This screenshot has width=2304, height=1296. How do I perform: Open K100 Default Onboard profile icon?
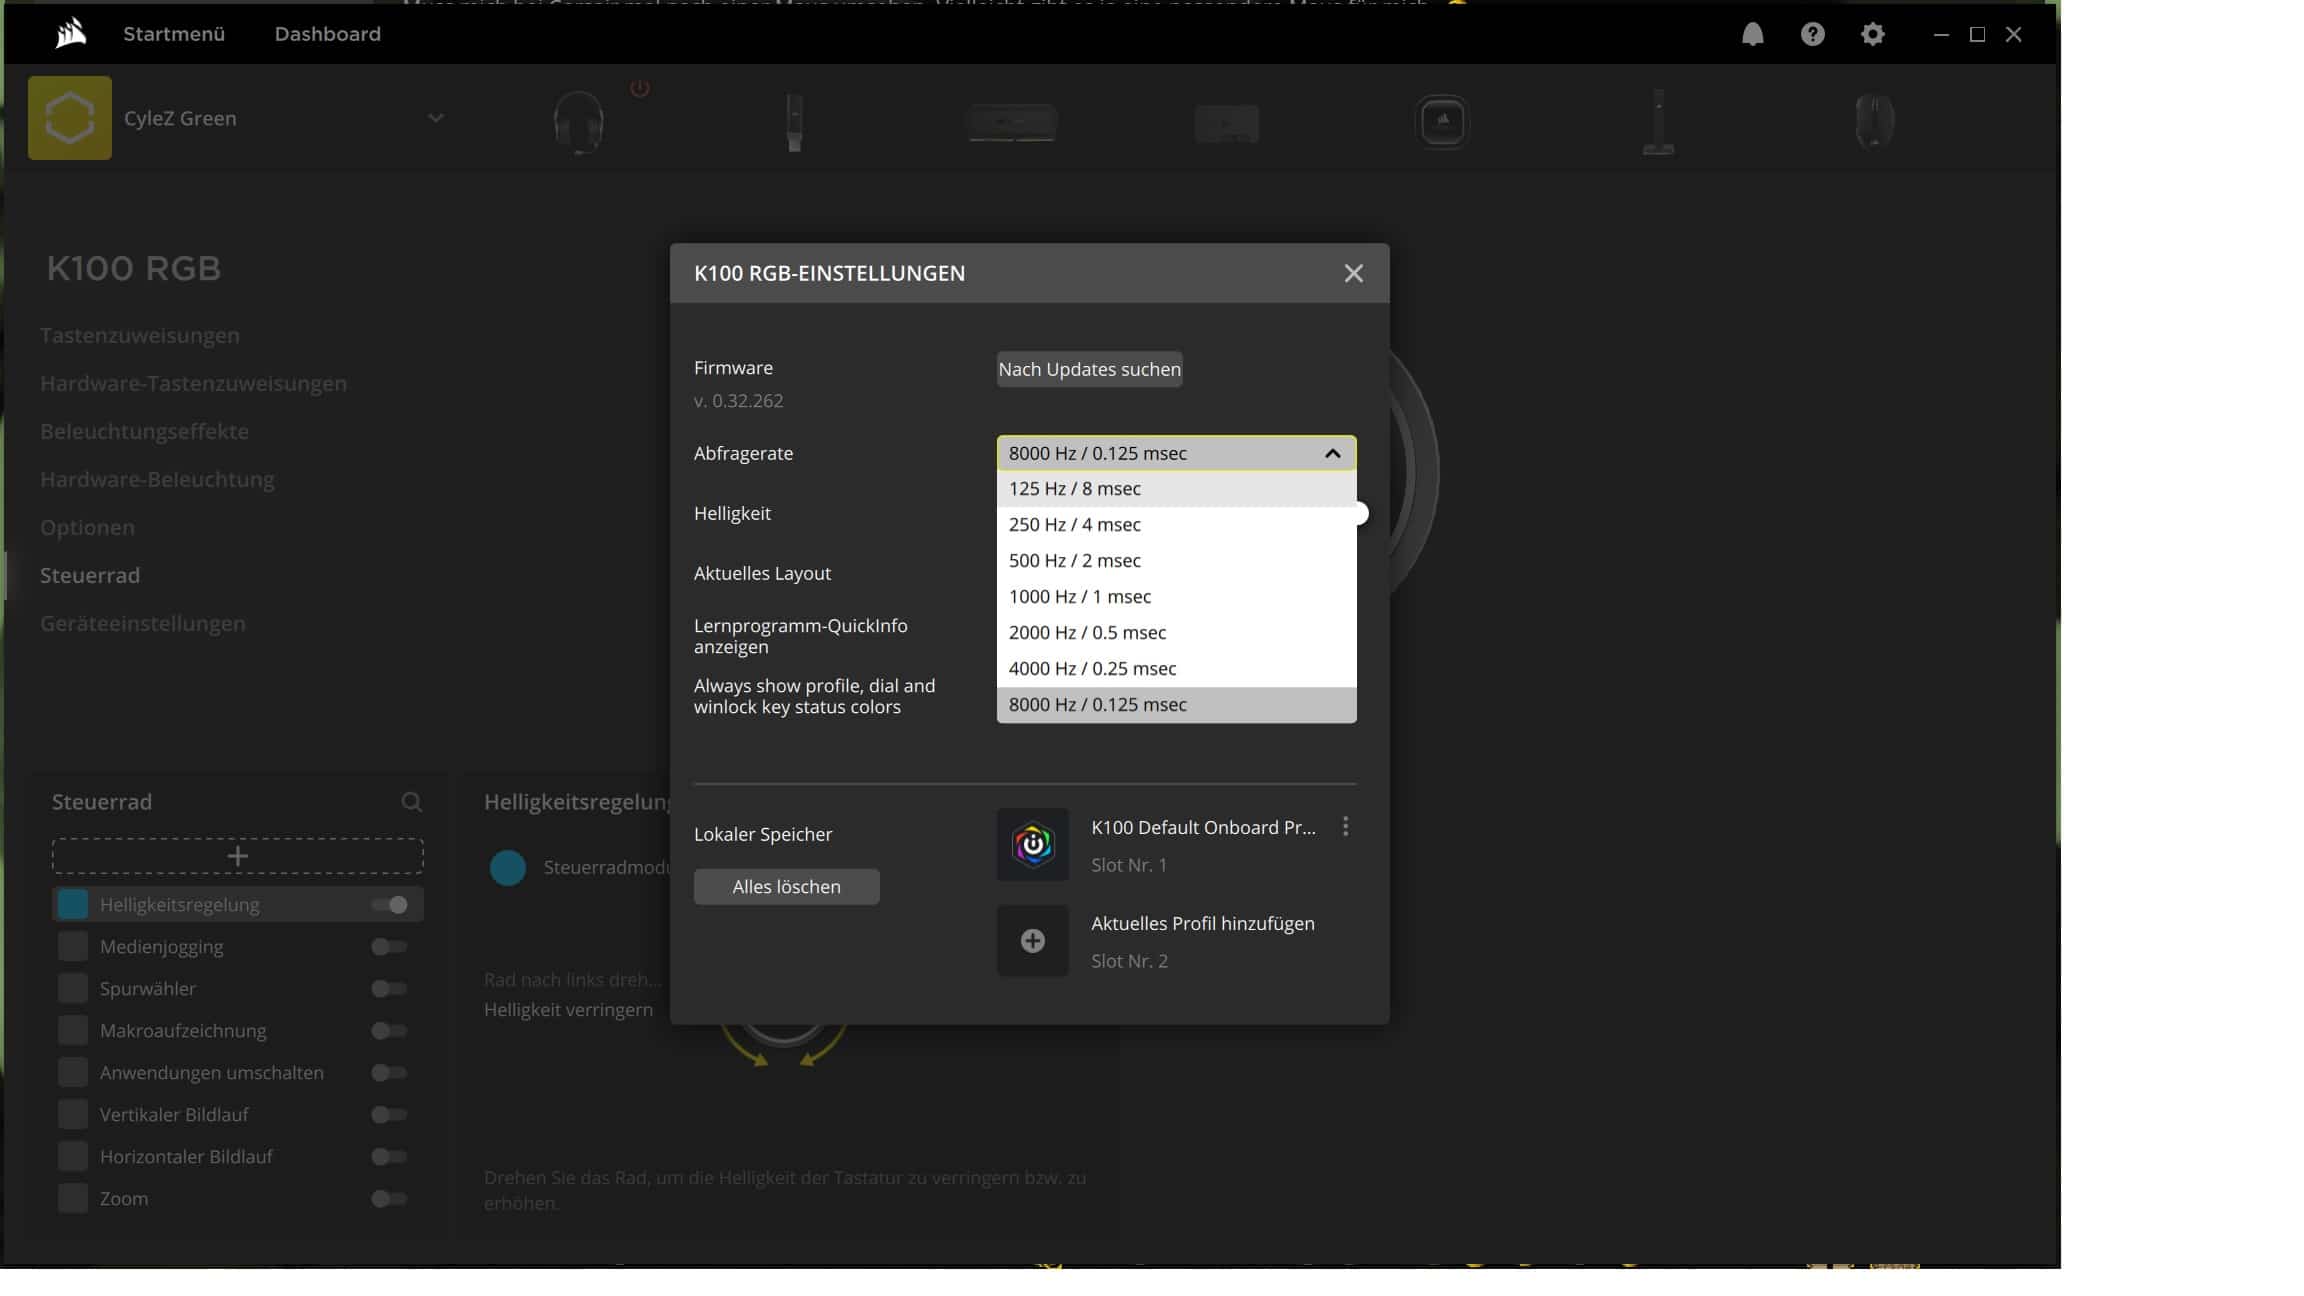(x=1032, y=844)
